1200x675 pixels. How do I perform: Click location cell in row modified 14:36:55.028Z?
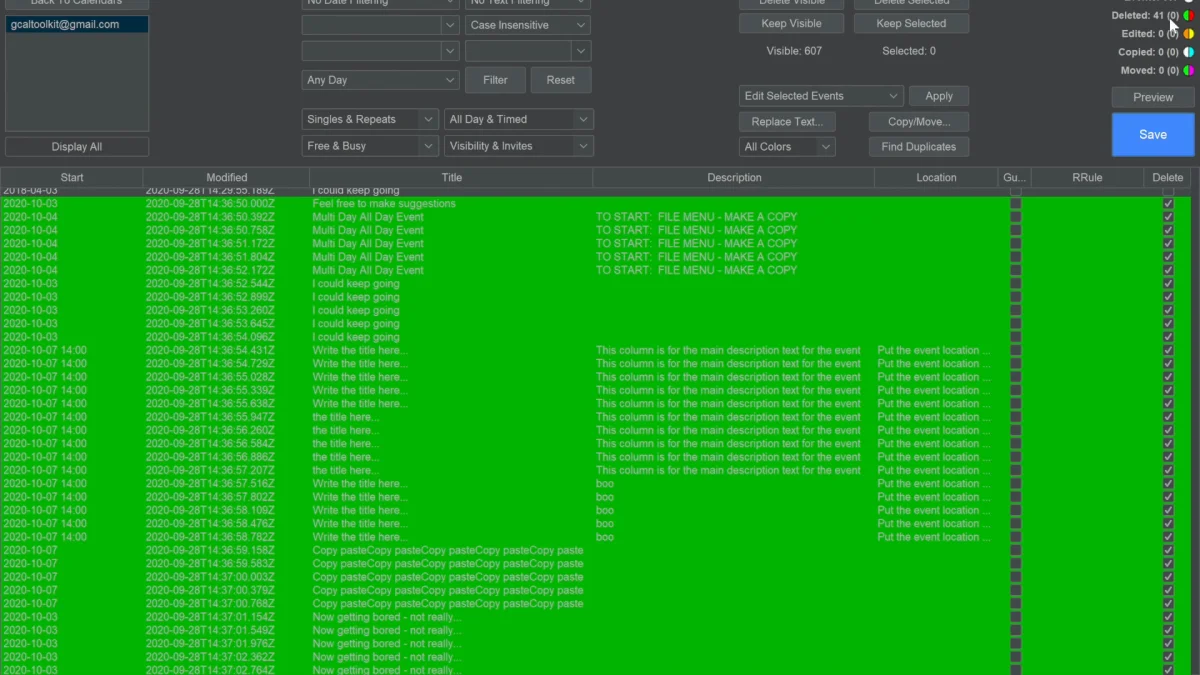934,378
